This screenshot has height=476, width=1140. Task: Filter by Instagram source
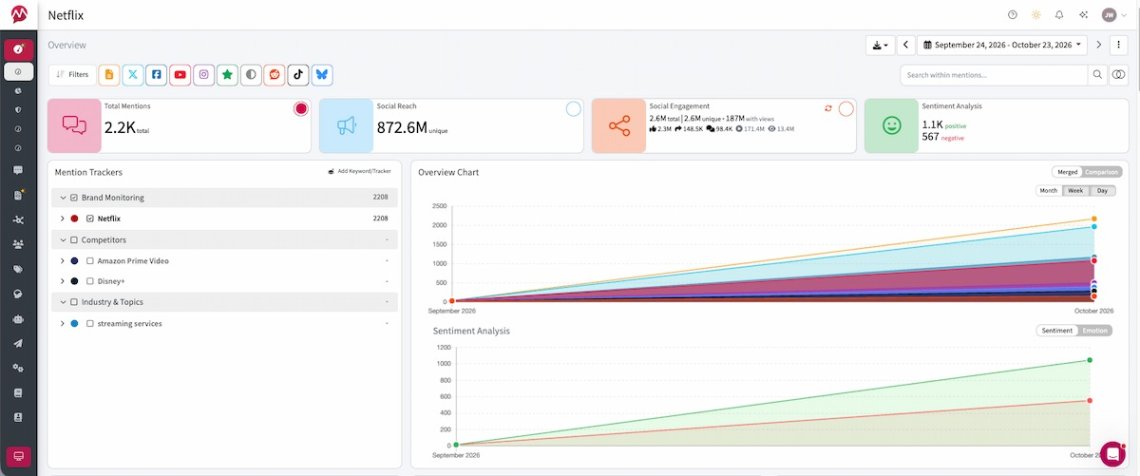[x=204, y=74]
